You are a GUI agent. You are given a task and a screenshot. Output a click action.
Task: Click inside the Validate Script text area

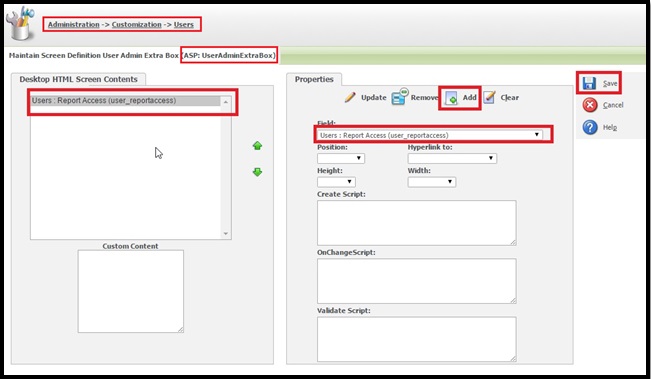click(417, 339)
